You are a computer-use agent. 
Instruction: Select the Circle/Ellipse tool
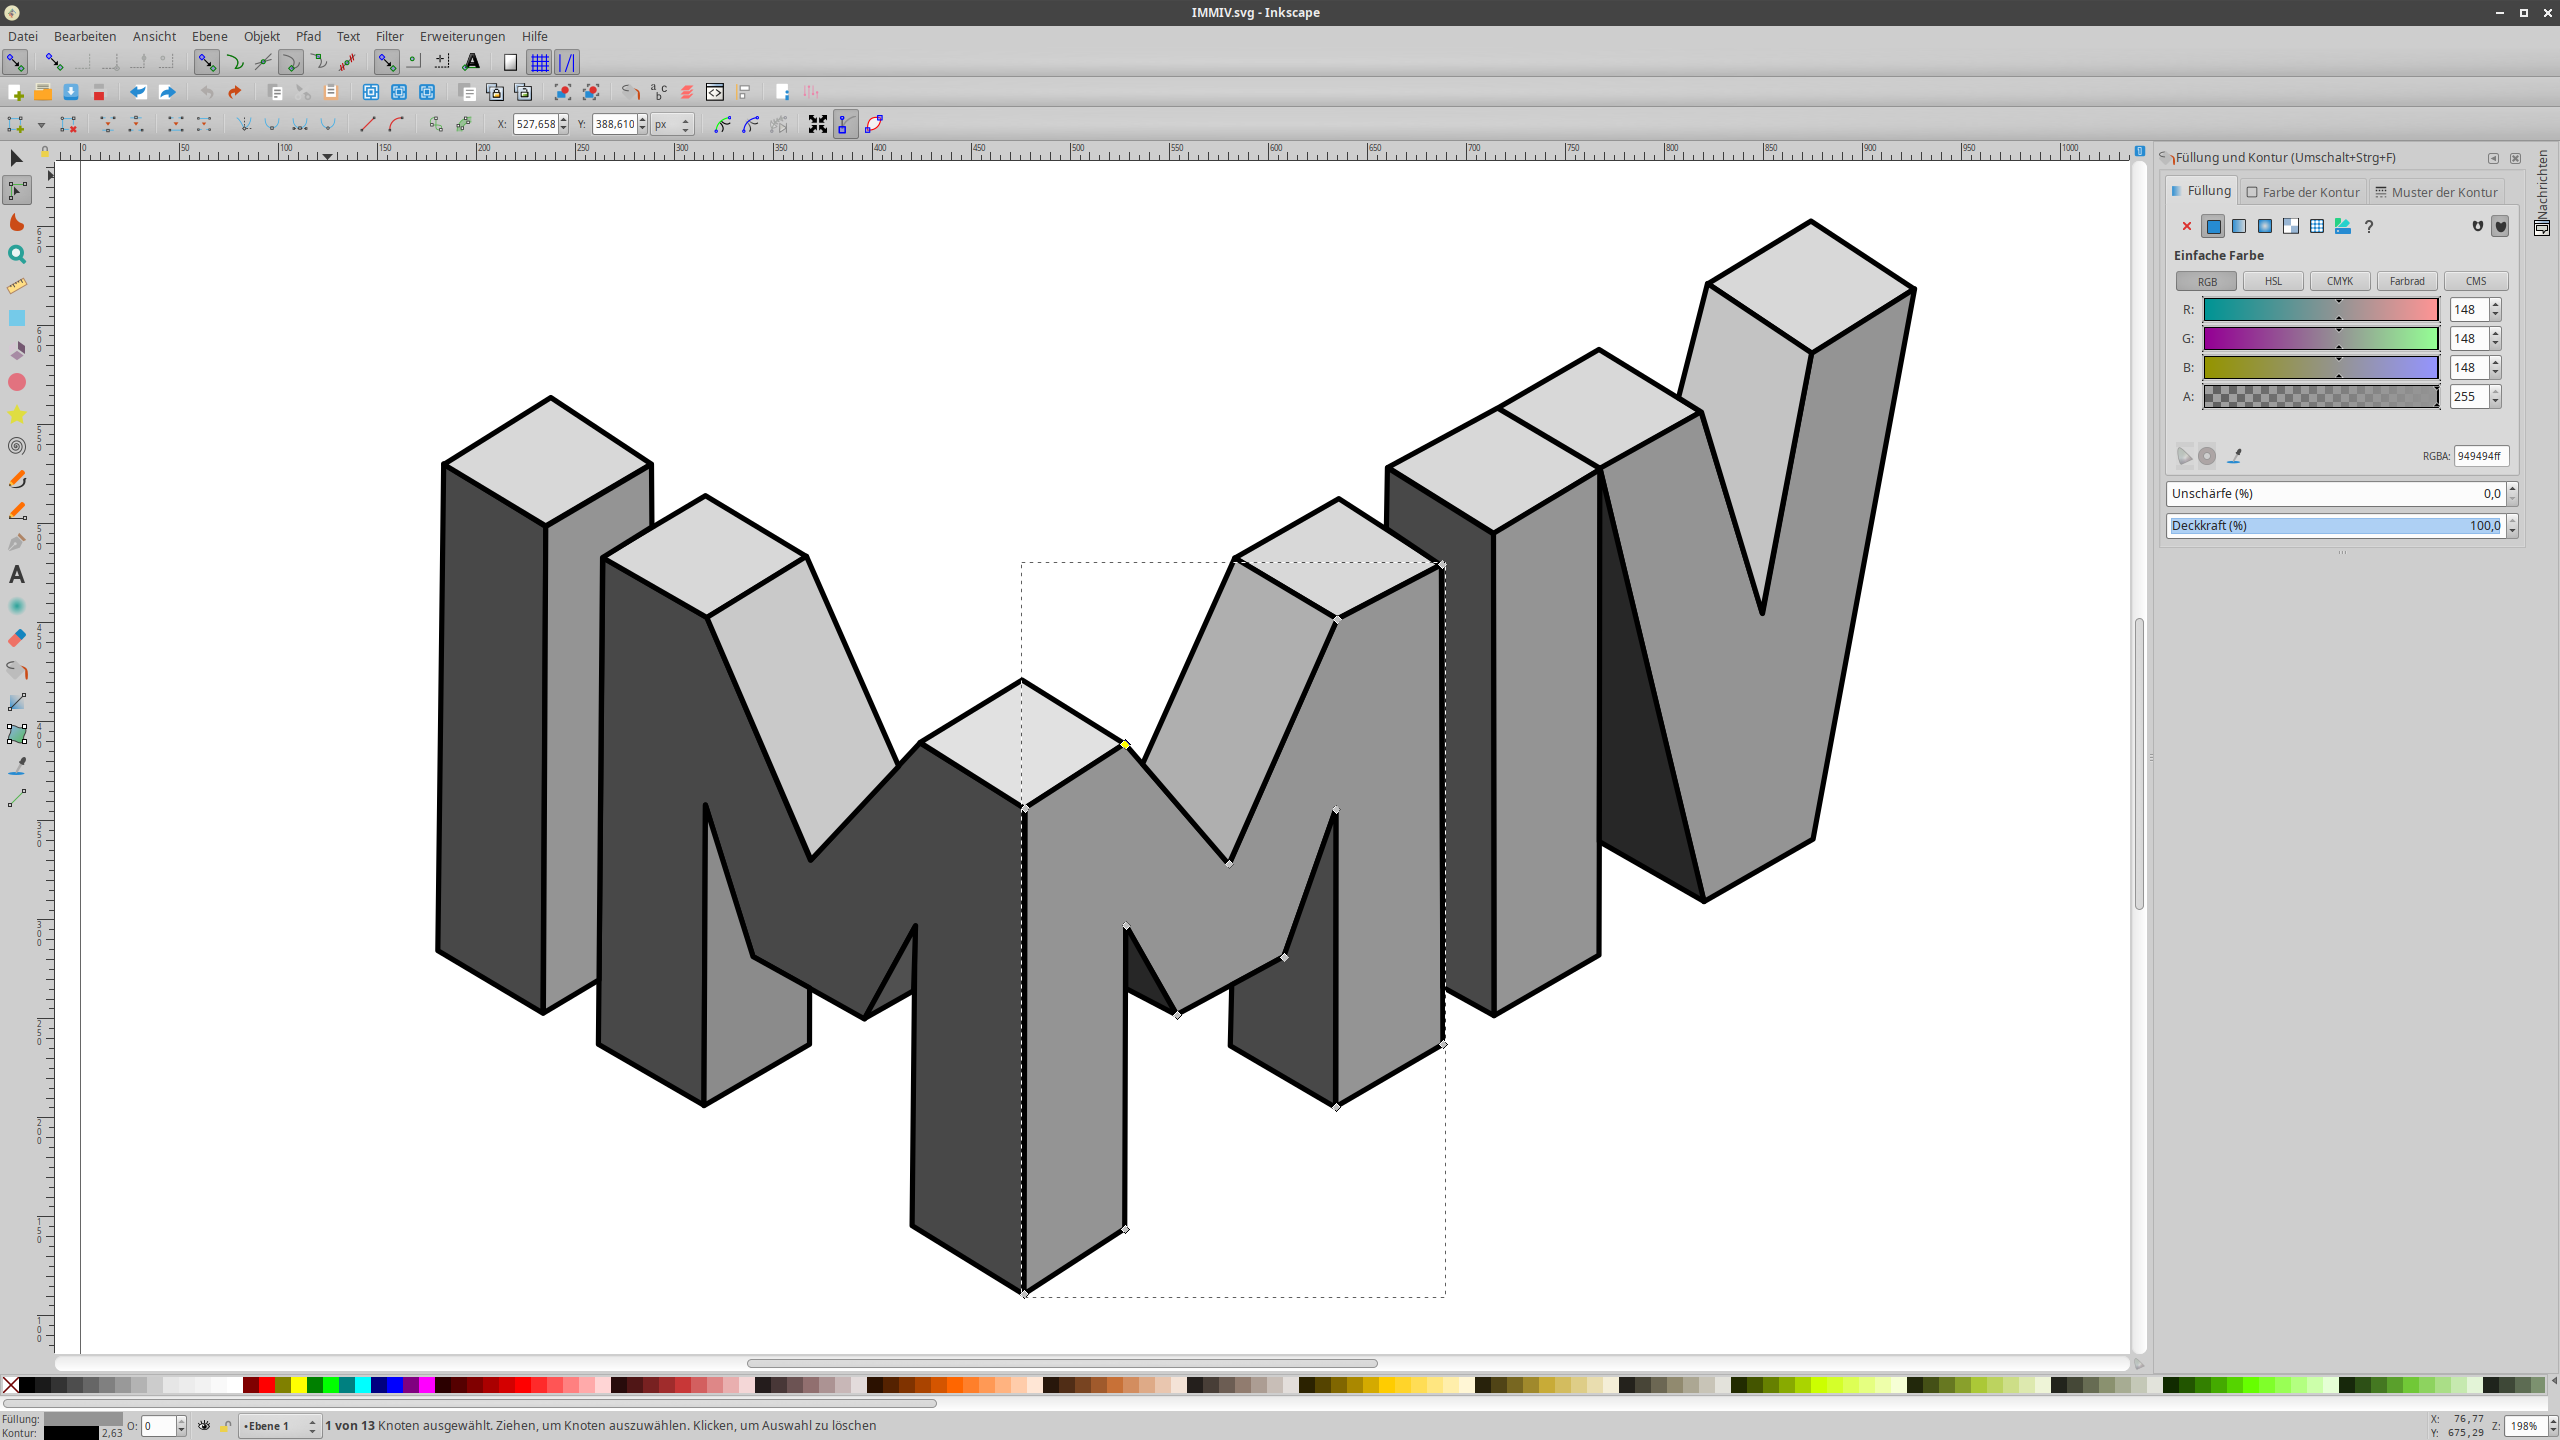(16, 383)
